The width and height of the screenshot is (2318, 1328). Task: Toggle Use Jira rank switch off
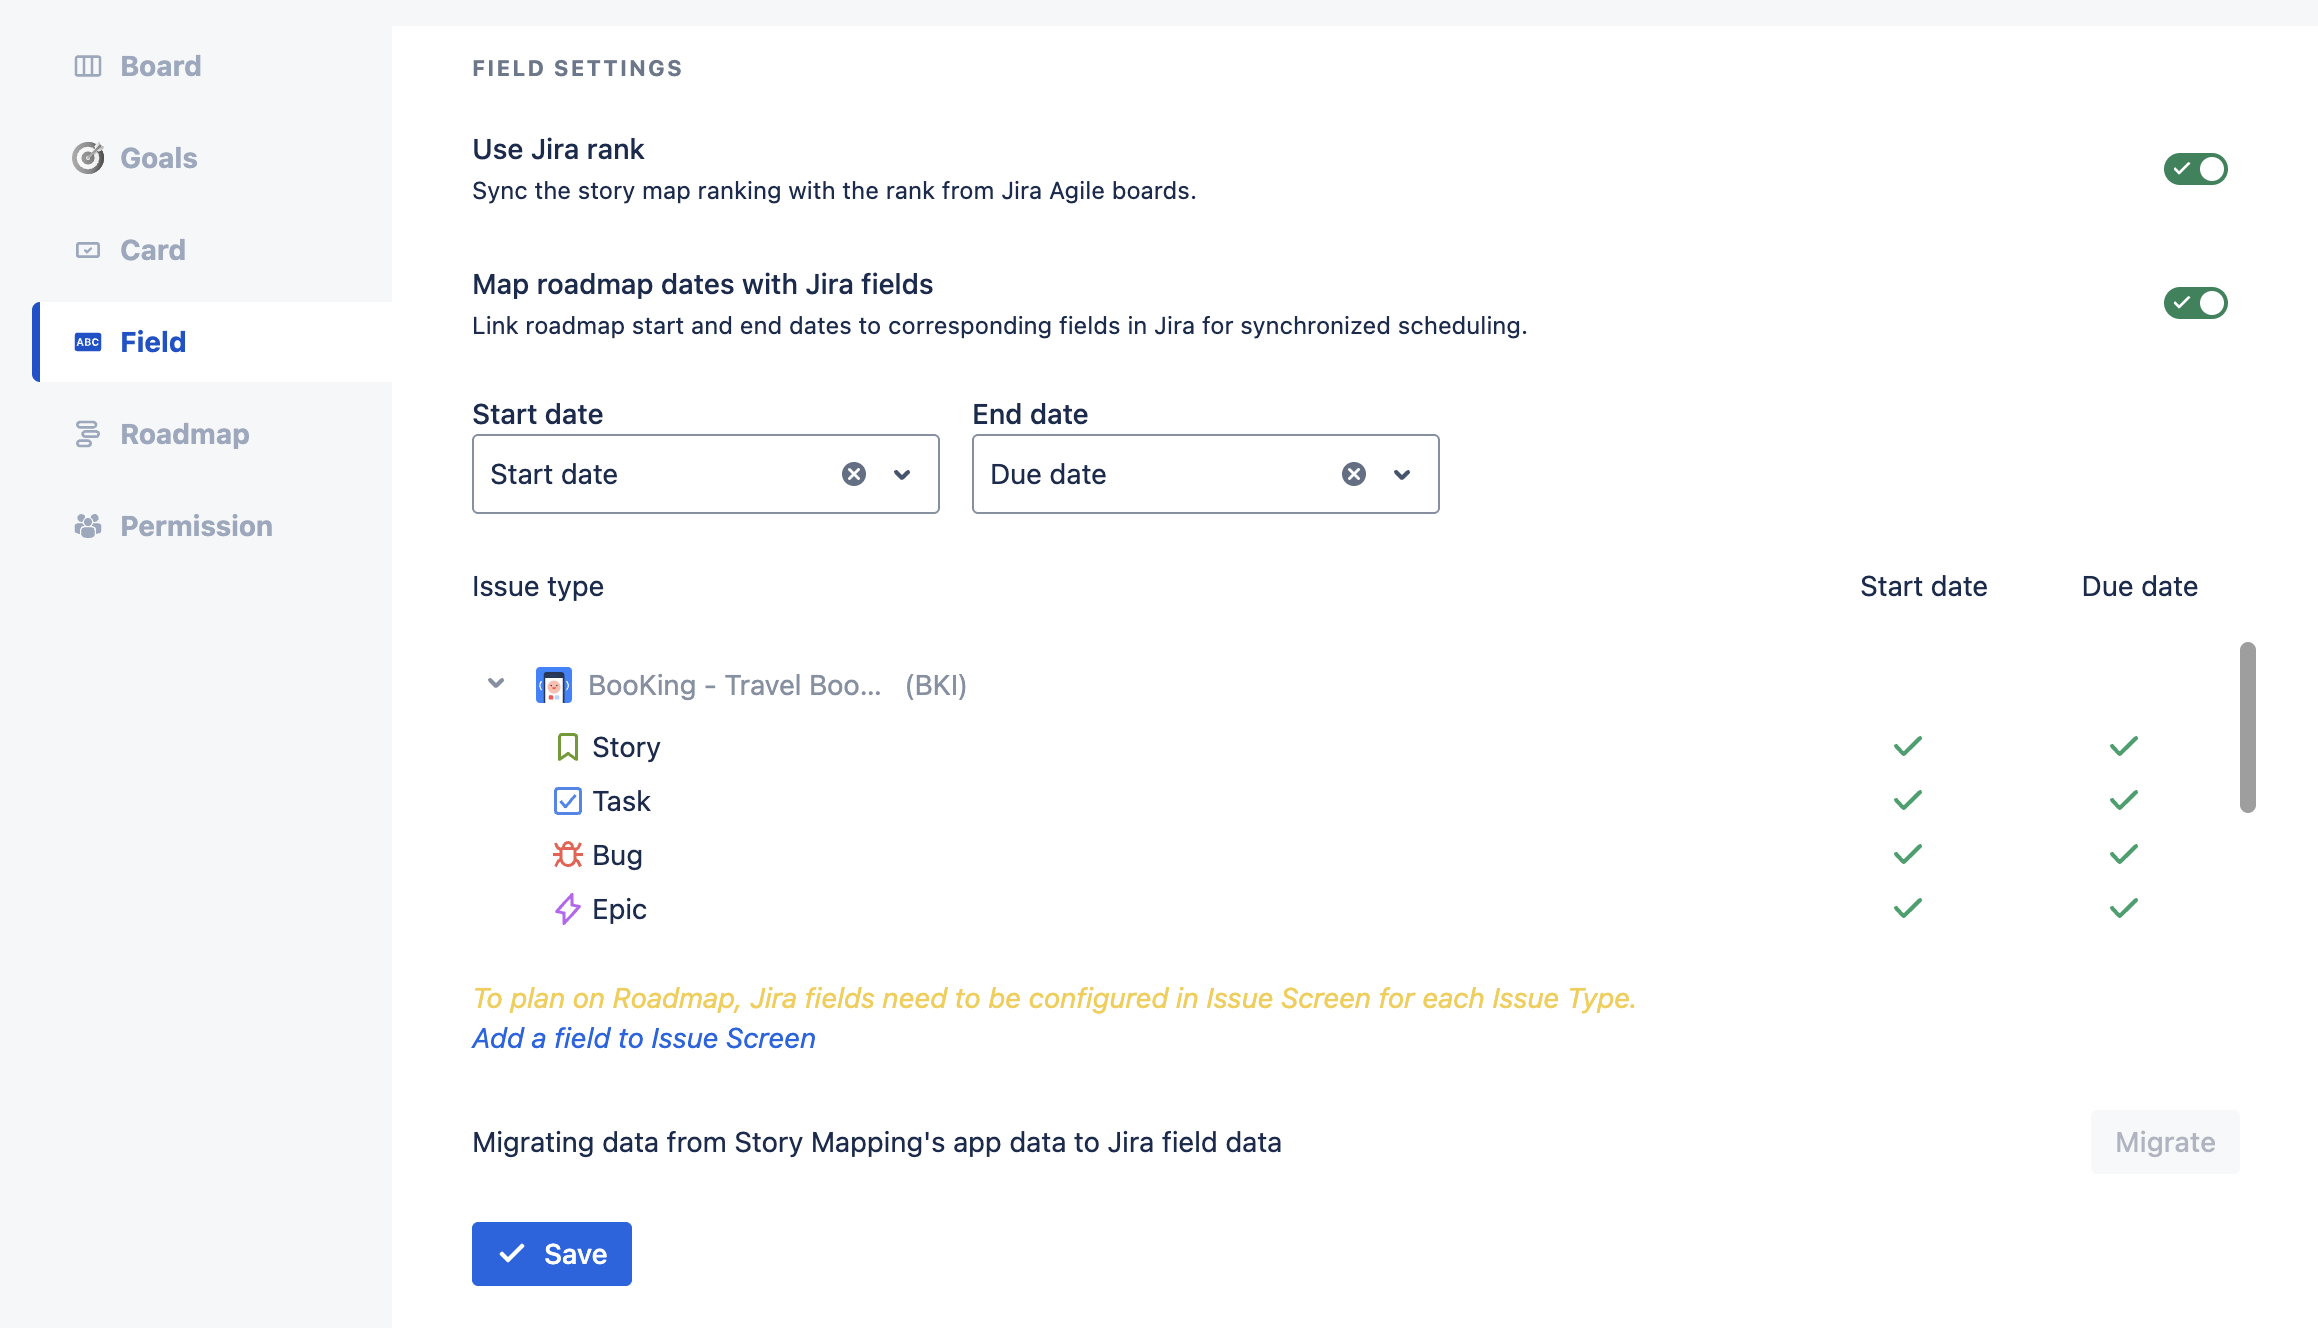[2195, 169]
